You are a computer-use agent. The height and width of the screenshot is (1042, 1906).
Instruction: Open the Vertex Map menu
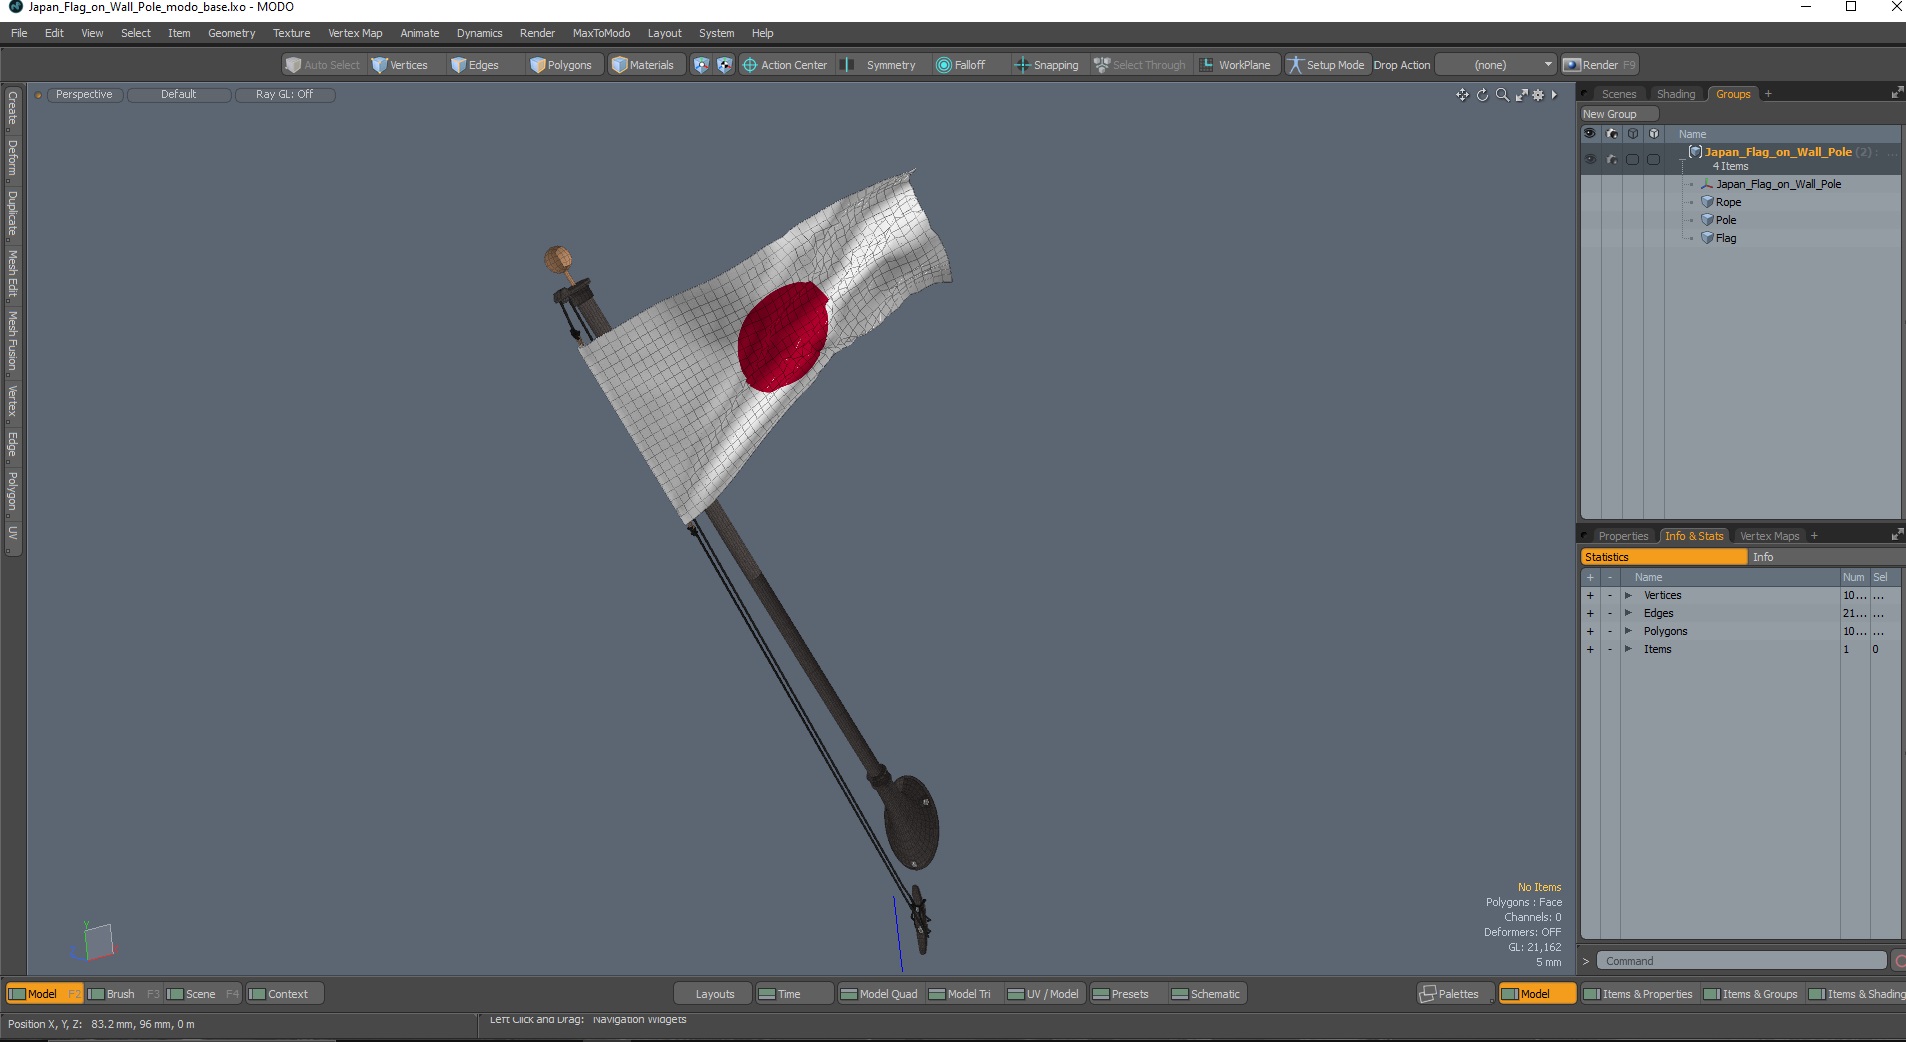[355, 33]
